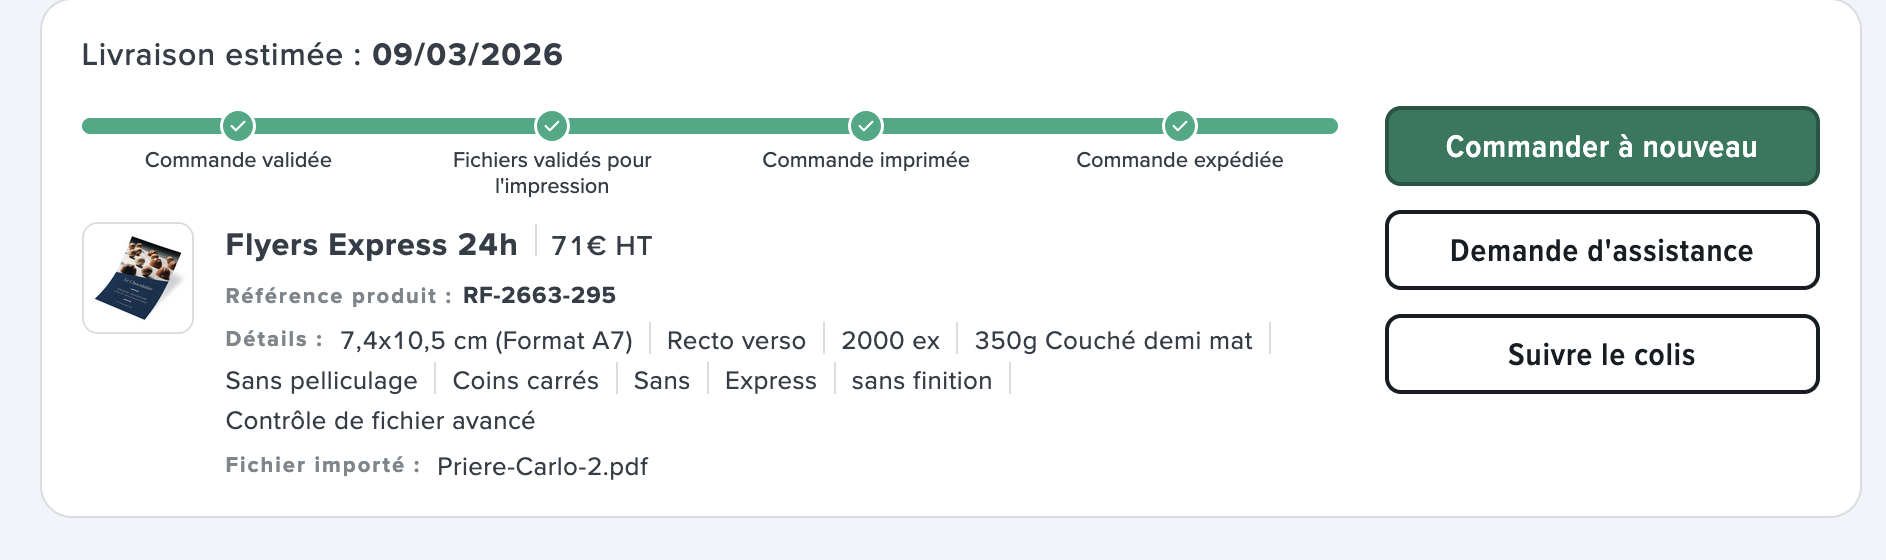Open the imported file Priere-Carlo-2.pdf
This screenshot has height=560, width=1886.
pyautogui.click(x=542, y=467)
